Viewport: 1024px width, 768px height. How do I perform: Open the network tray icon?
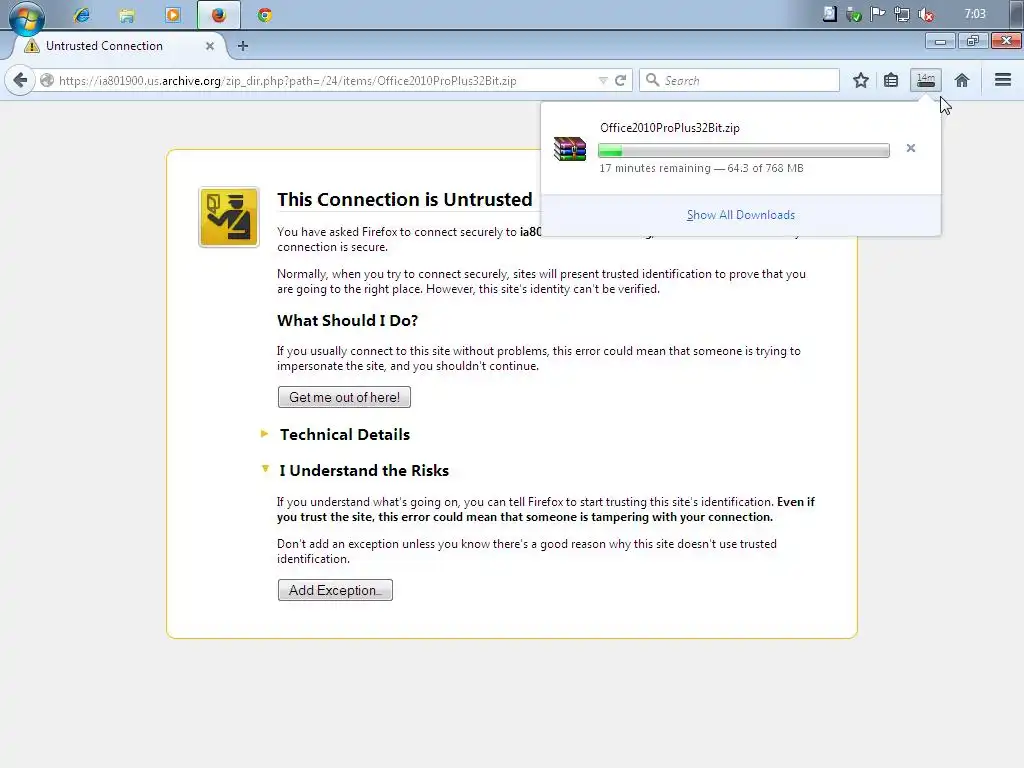902,14
